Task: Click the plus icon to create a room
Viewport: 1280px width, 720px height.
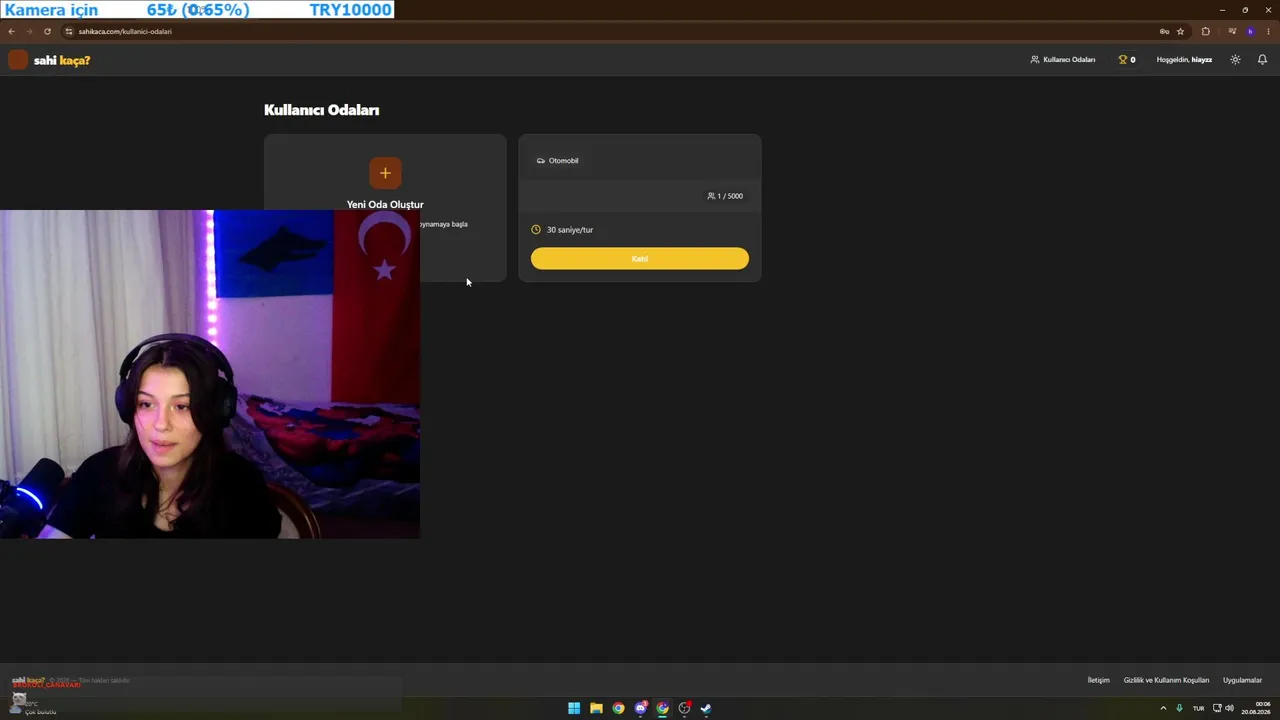Action: (385, 173)
